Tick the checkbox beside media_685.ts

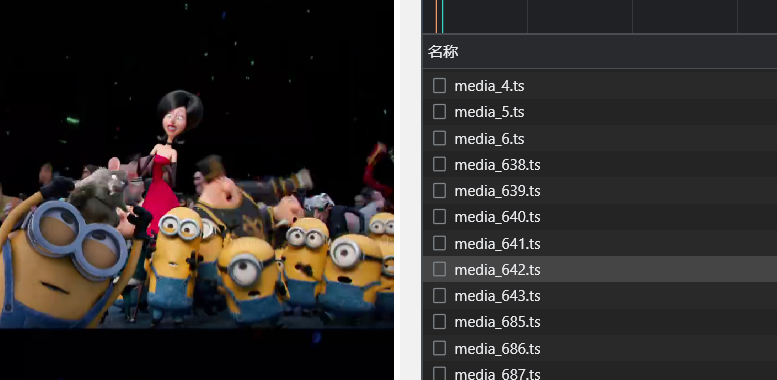pos(439,322)
